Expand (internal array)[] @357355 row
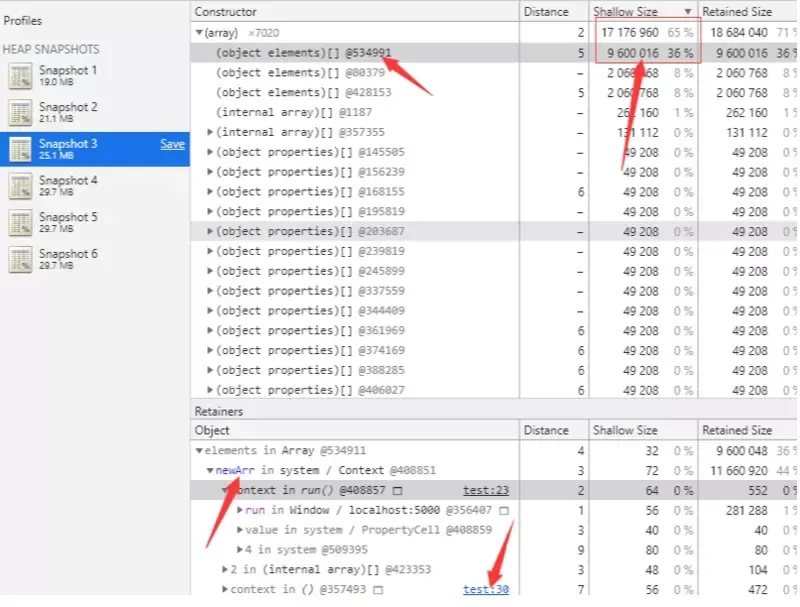The image size is (800, 607). [210, 132]
